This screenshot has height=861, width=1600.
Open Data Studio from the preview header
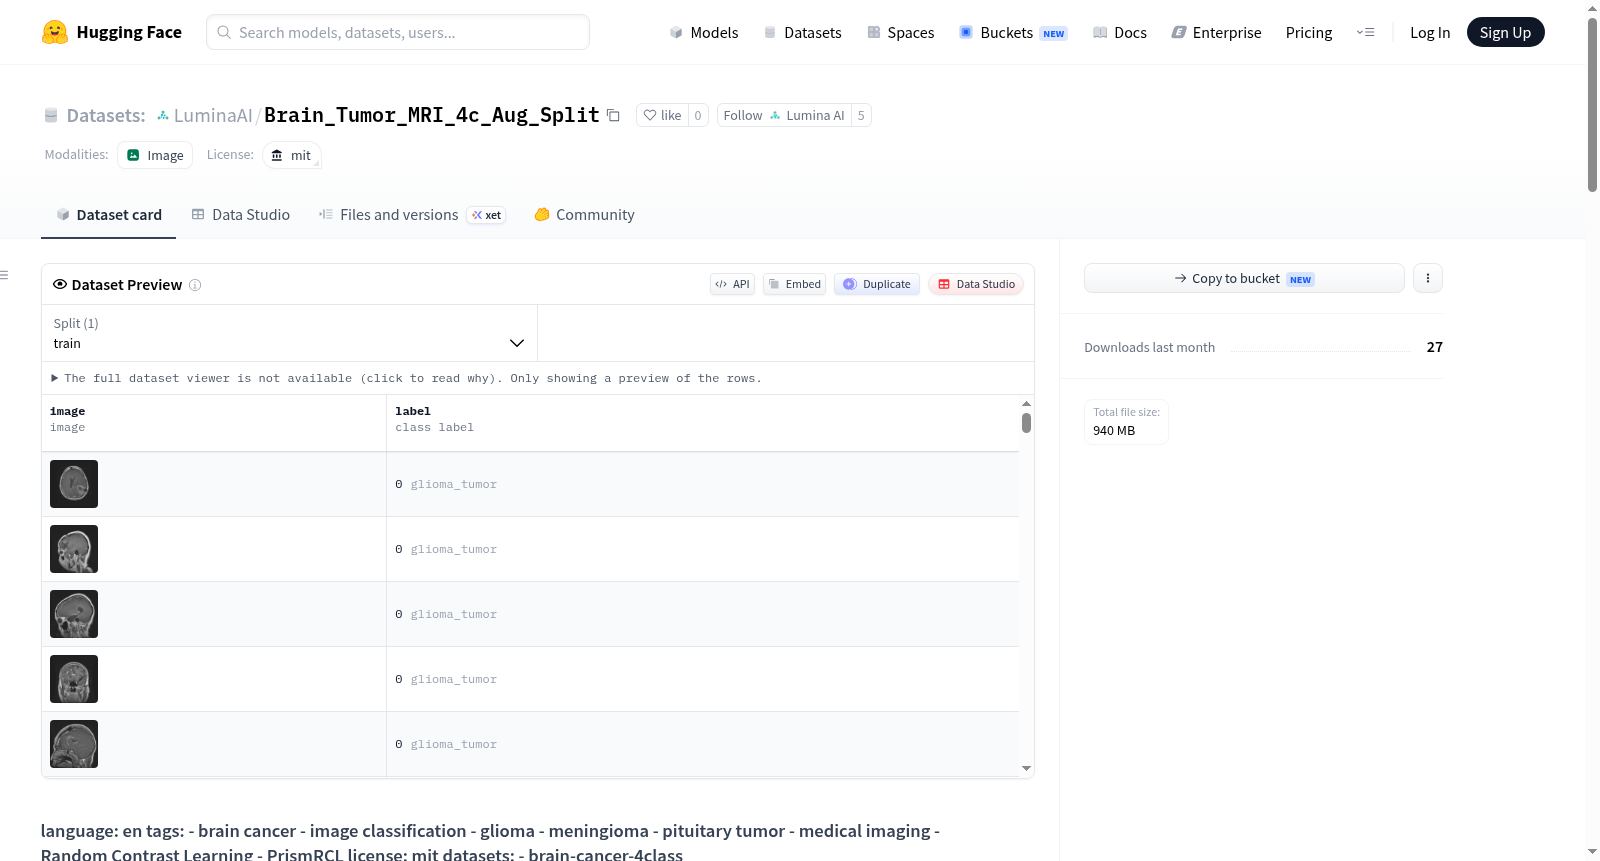(x=976, y=284)
